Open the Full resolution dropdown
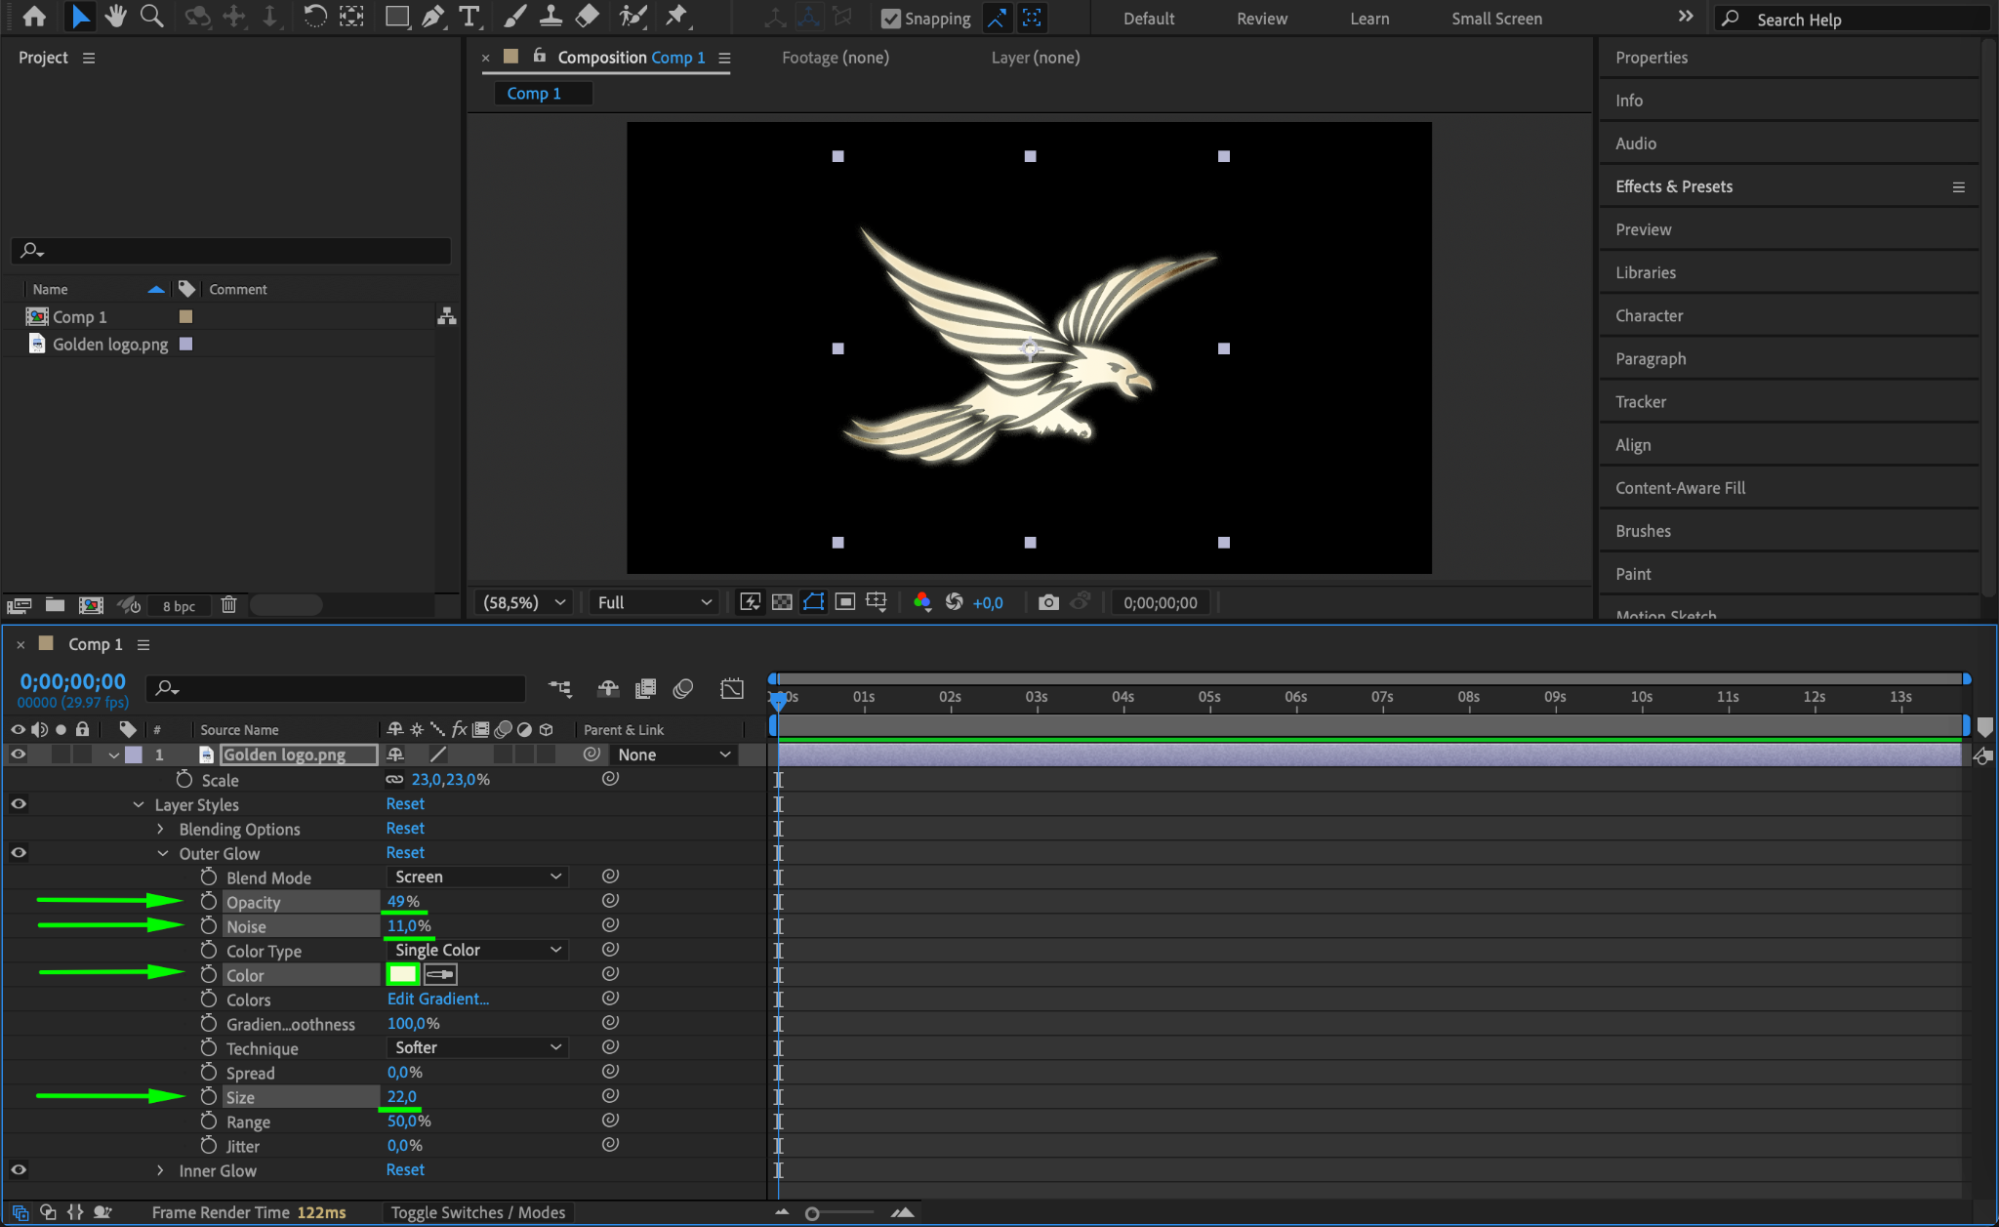 (654, 602)
